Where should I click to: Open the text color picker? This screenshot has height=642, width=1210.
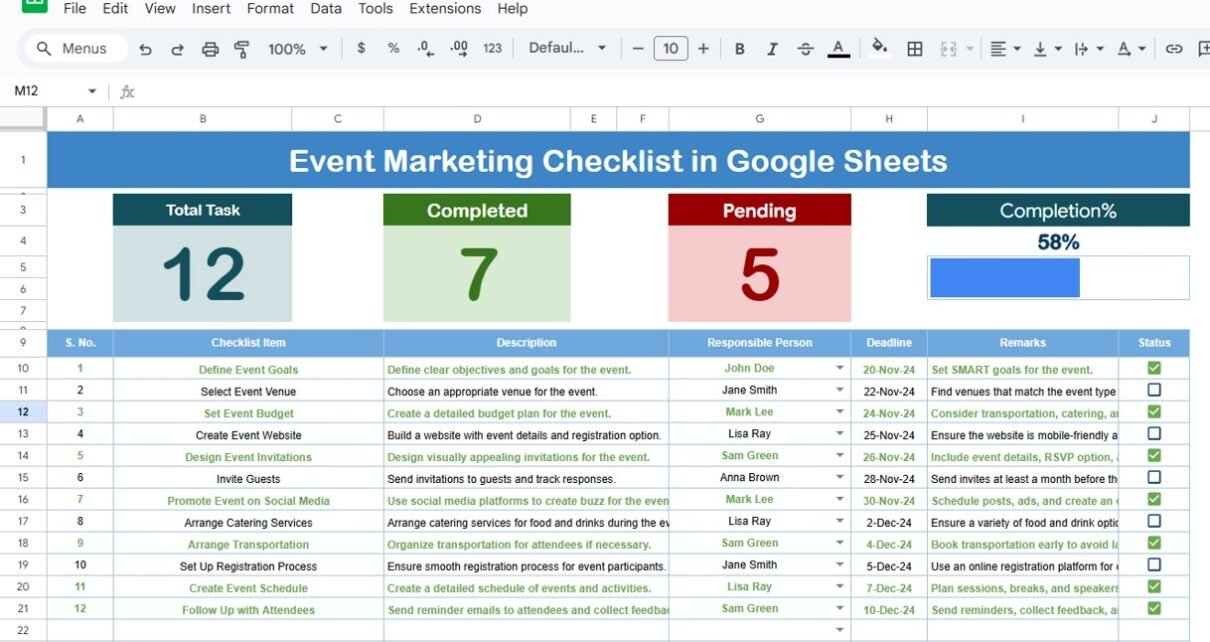point(838,48)
